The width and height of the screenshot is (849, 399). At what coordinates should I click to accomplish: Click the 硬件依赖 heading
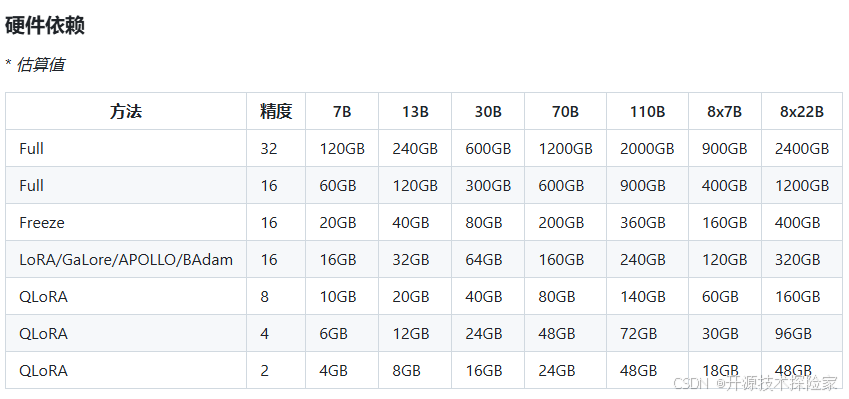45,26
